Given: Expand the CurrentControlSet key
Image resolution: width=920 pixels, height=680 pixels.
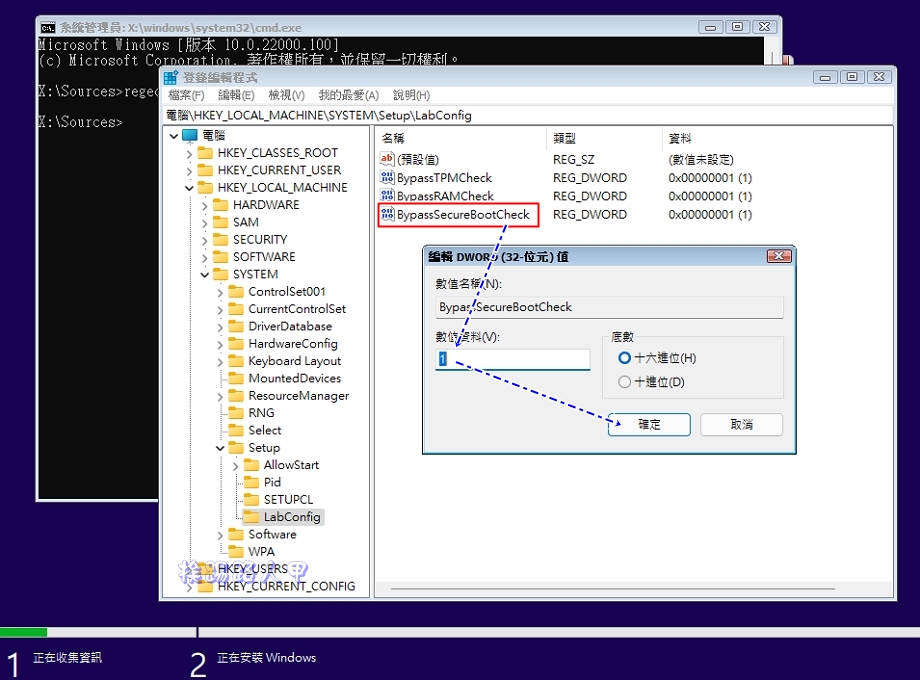Looking at the screenshot, I should [220, 309].
